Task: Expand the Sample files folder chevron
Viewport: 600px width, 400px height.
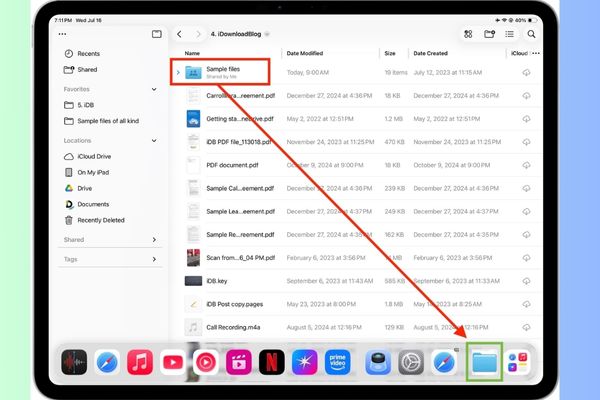Action: 178,72
